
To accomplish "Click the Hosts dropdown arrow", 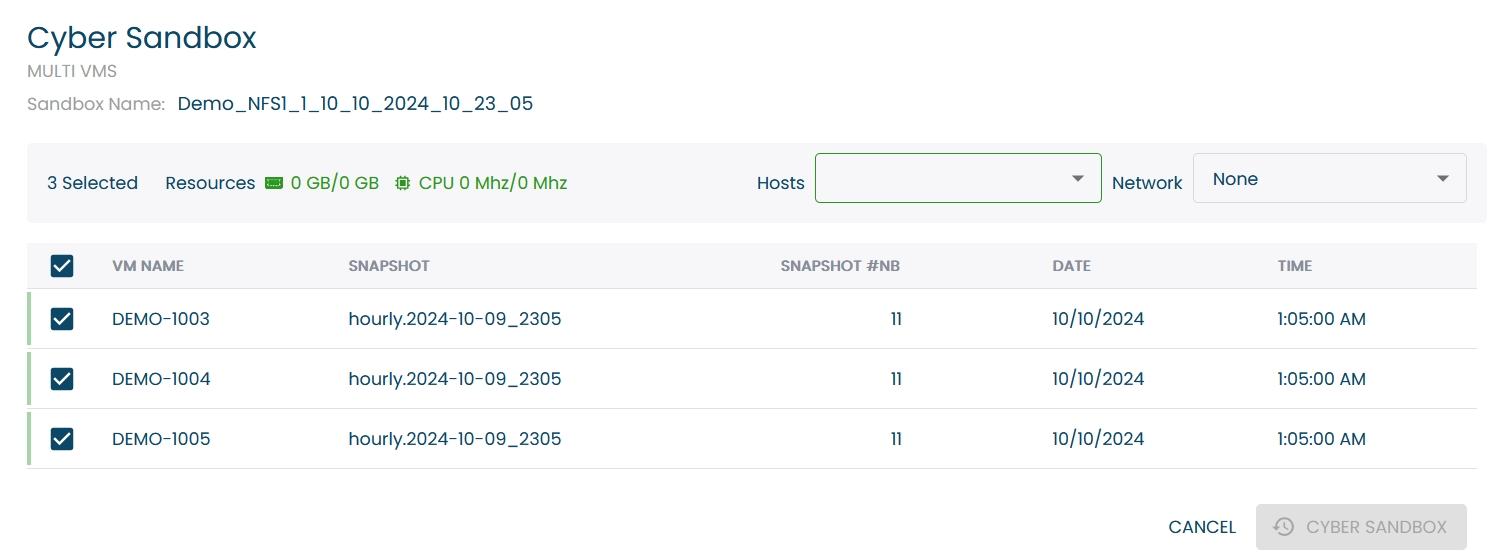I will pyautogui.click(x=1078, y=179).
